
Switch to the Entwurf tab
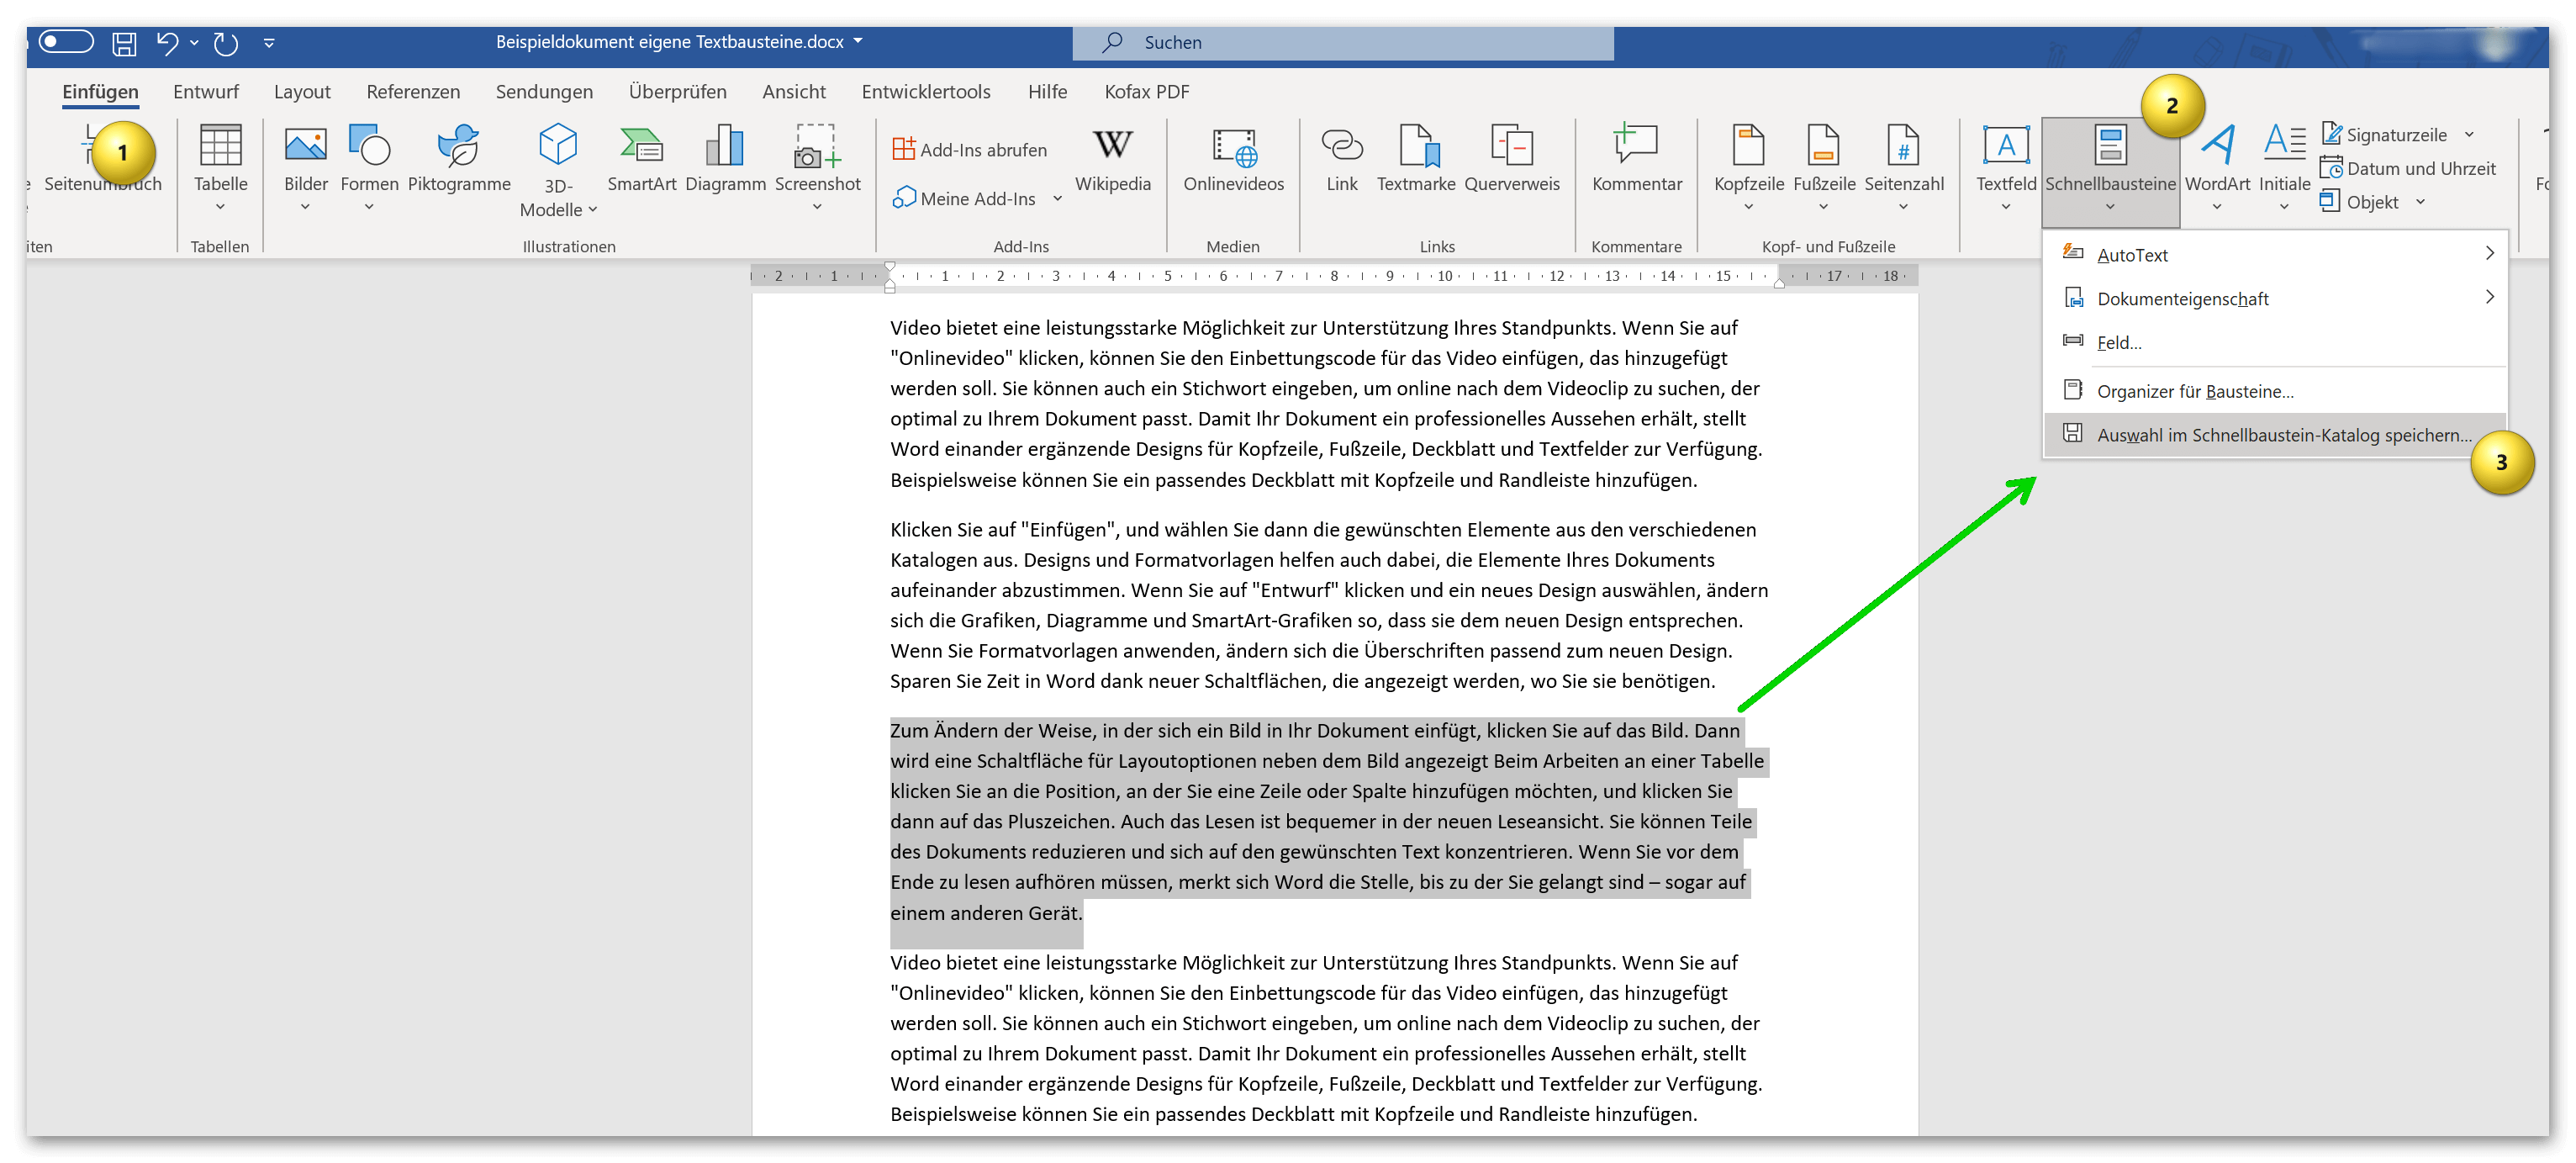[206, 92]
